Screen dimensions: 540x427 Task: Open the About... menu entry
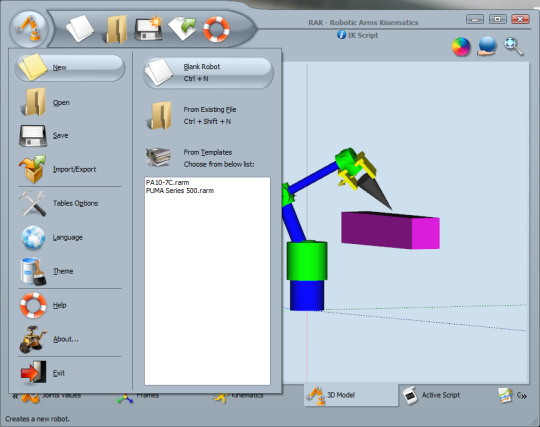click(70, 339)
